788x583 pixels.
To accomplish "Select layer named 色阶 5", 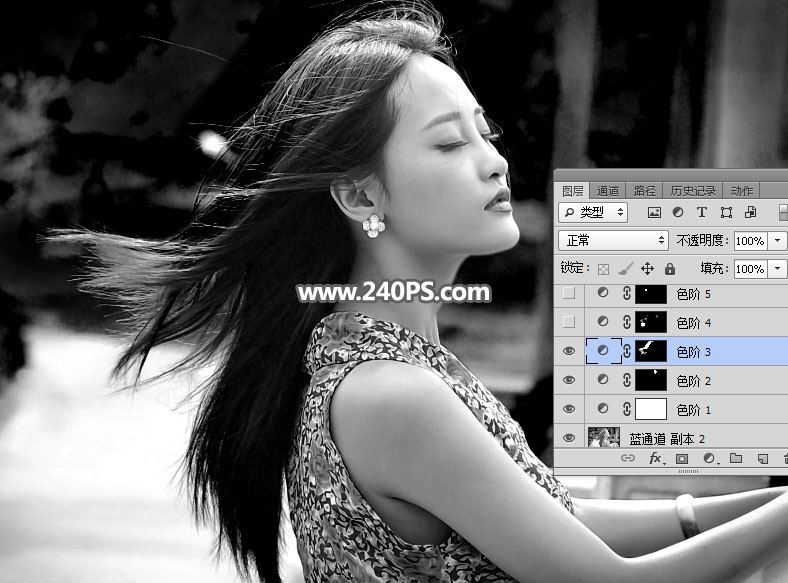I will 693,294.
